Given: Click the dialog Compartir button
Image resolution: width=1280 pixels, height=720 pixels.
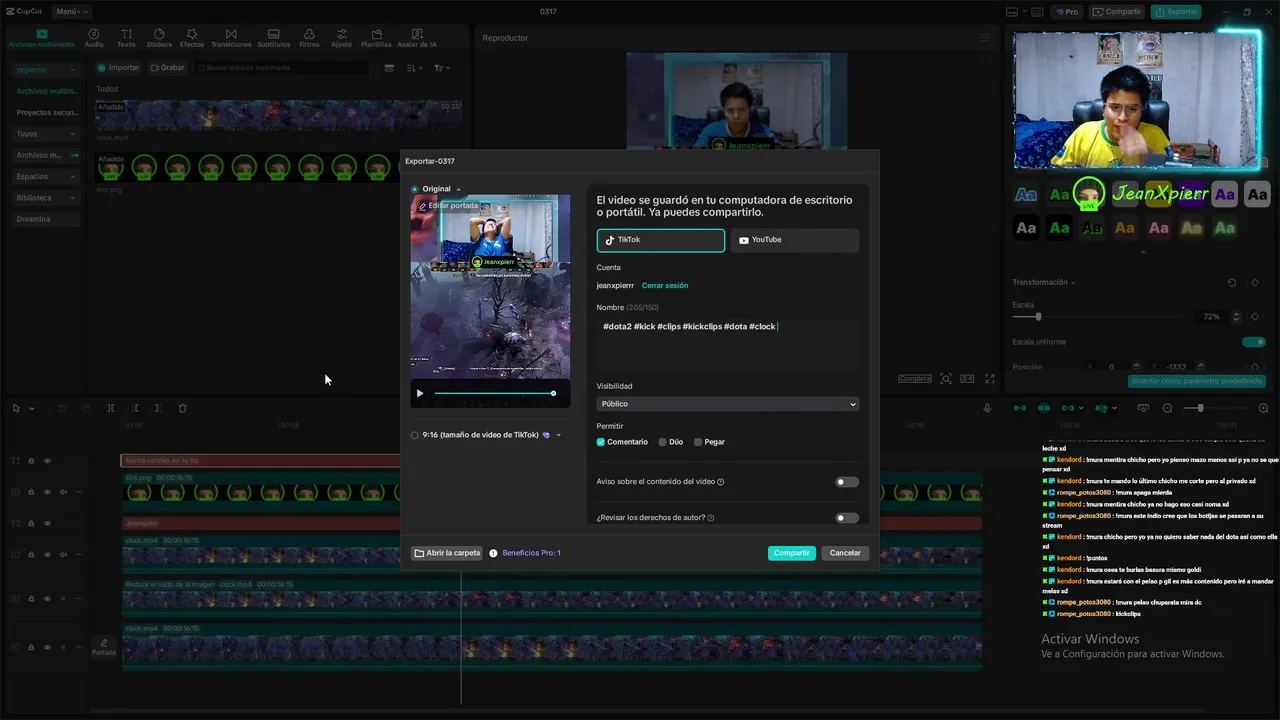Looking at the screenshot, I should click(x=792, y=553).
